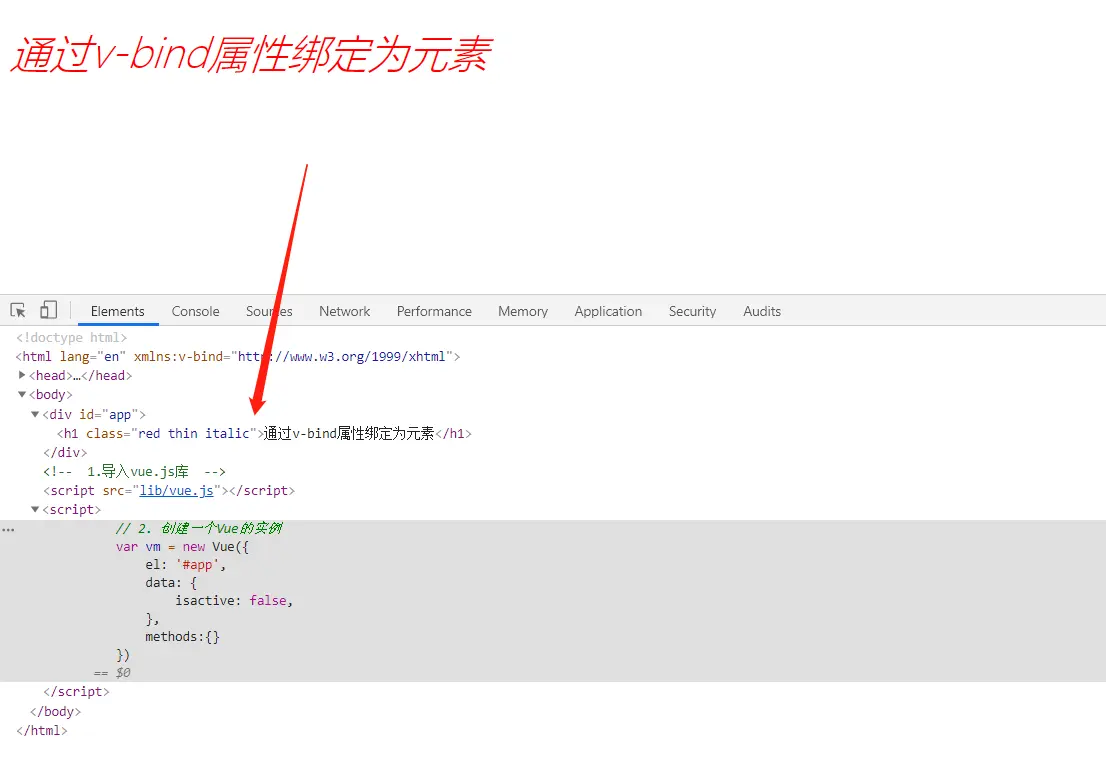Select the closing </html> line
1106x766 pixels.
42,730
